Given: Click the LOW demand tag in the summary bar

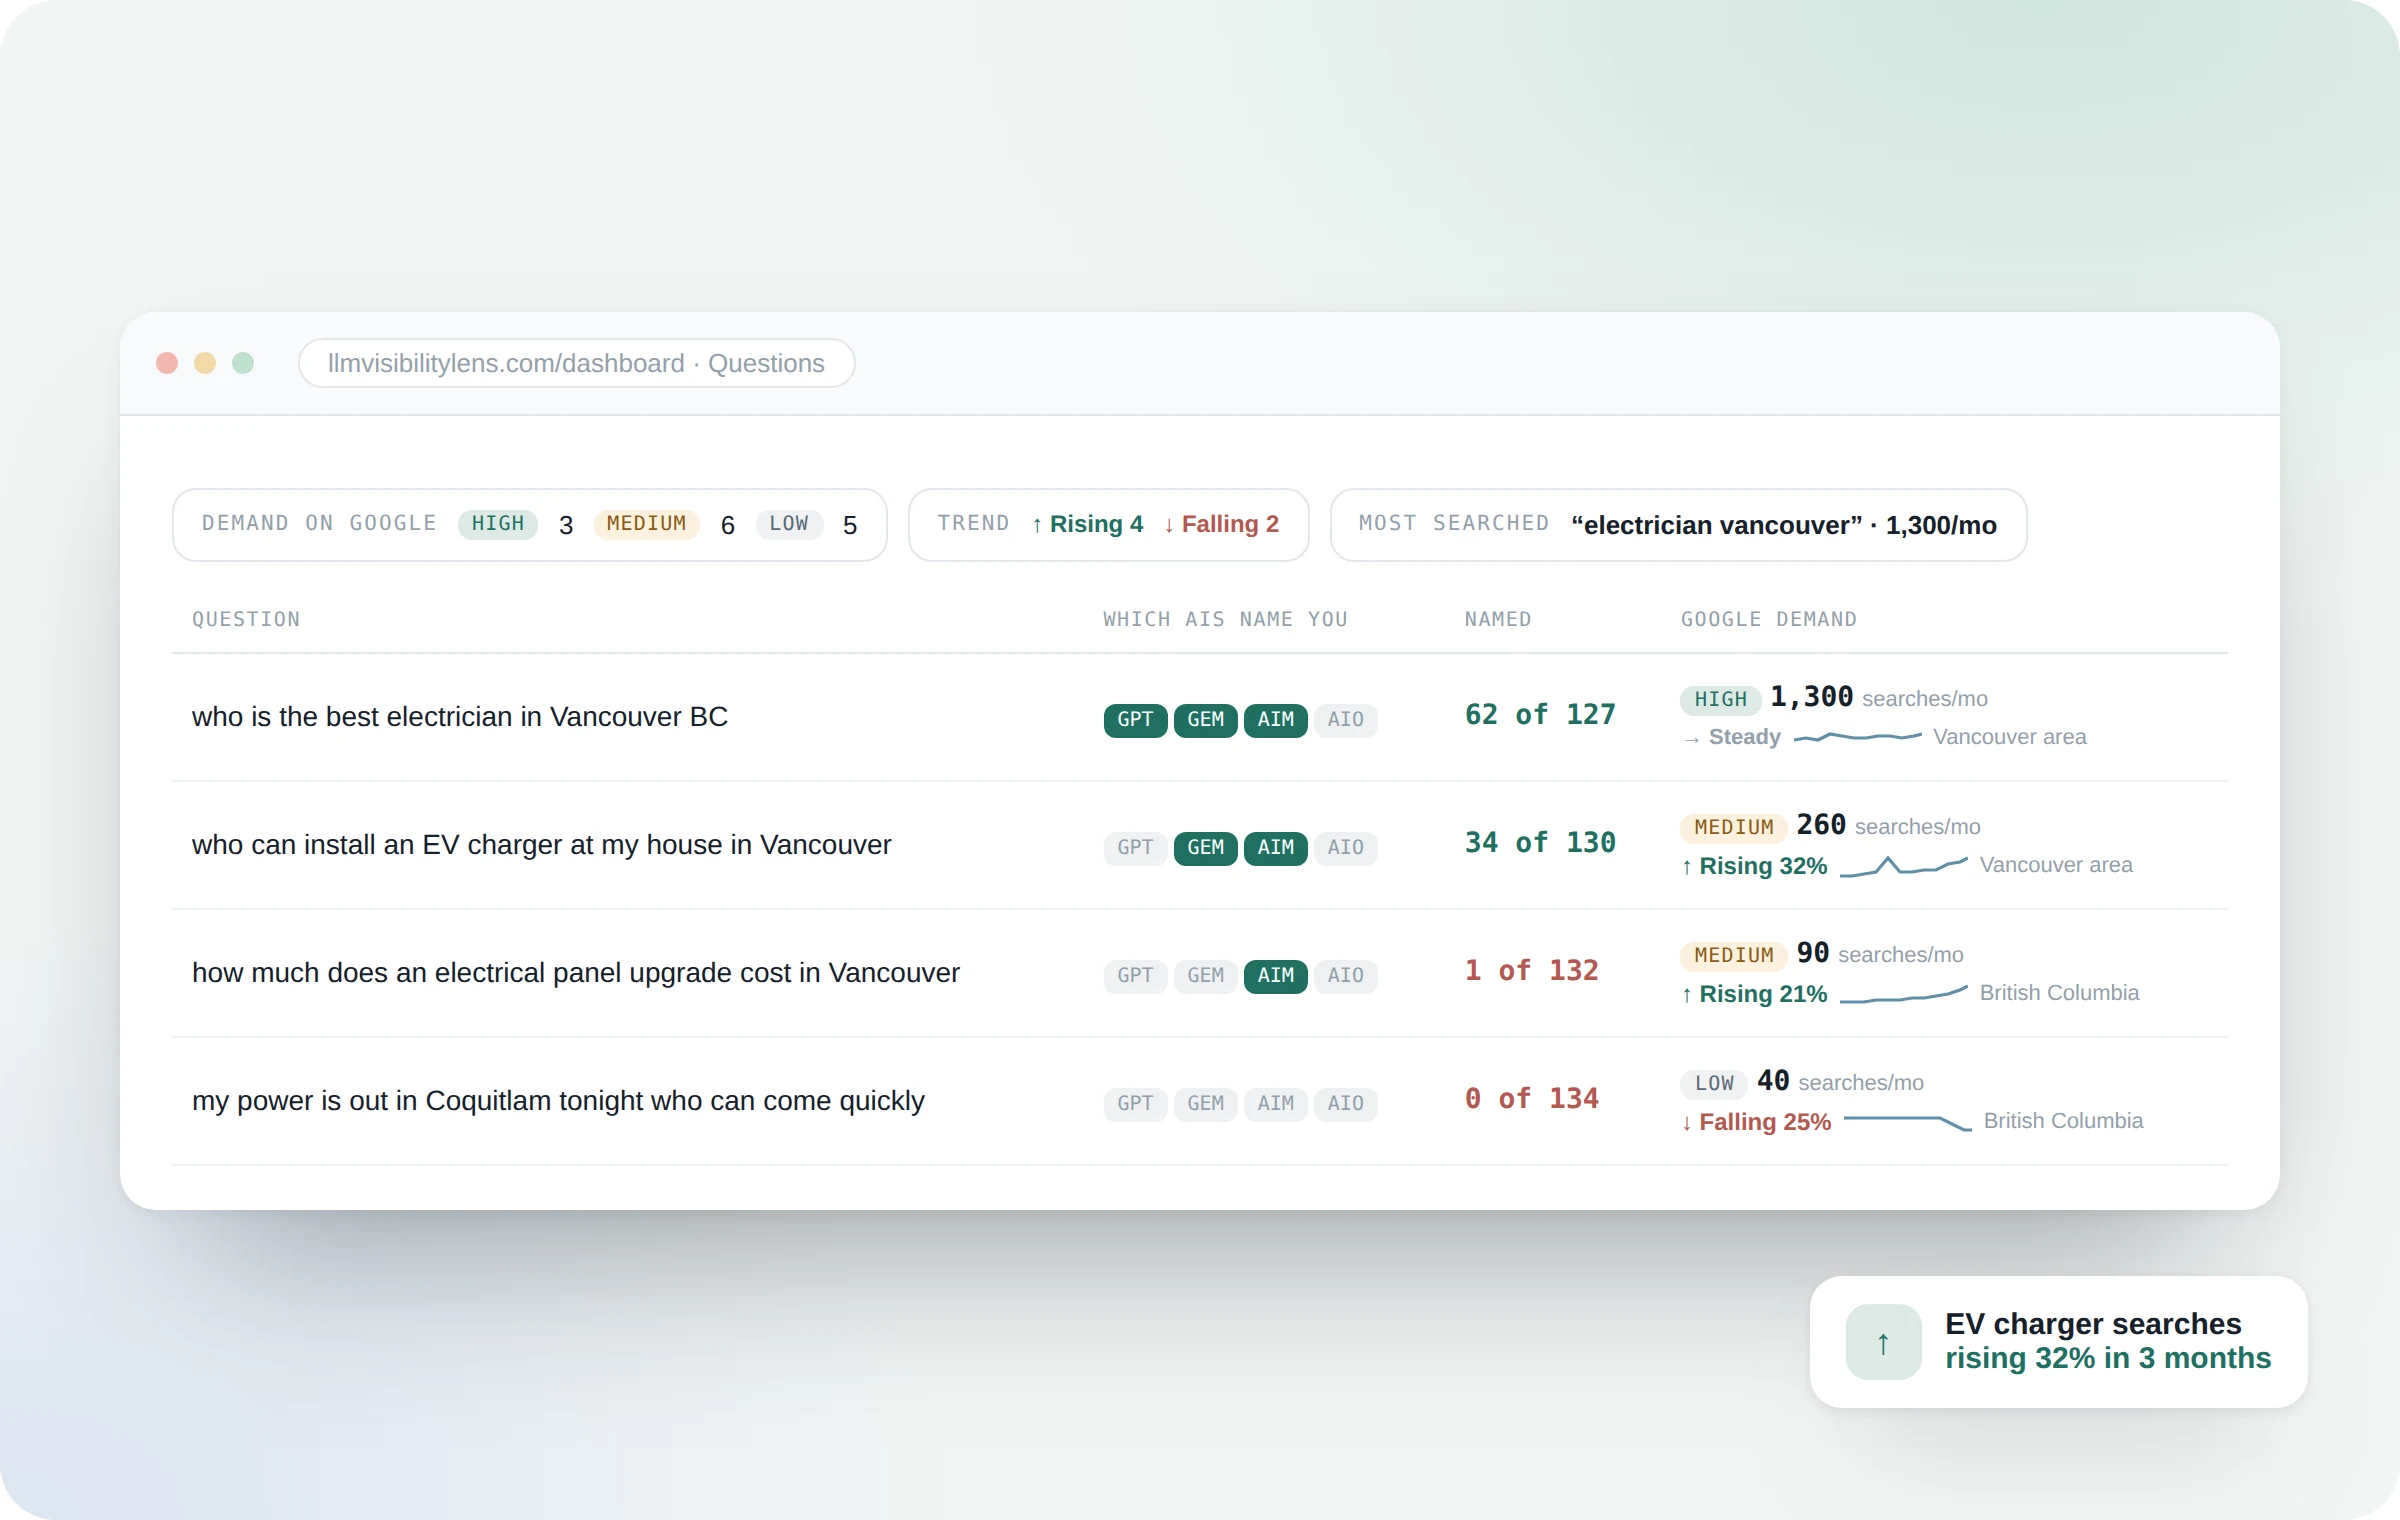Looking at the screenshot, I should click(x=789, y=524).
